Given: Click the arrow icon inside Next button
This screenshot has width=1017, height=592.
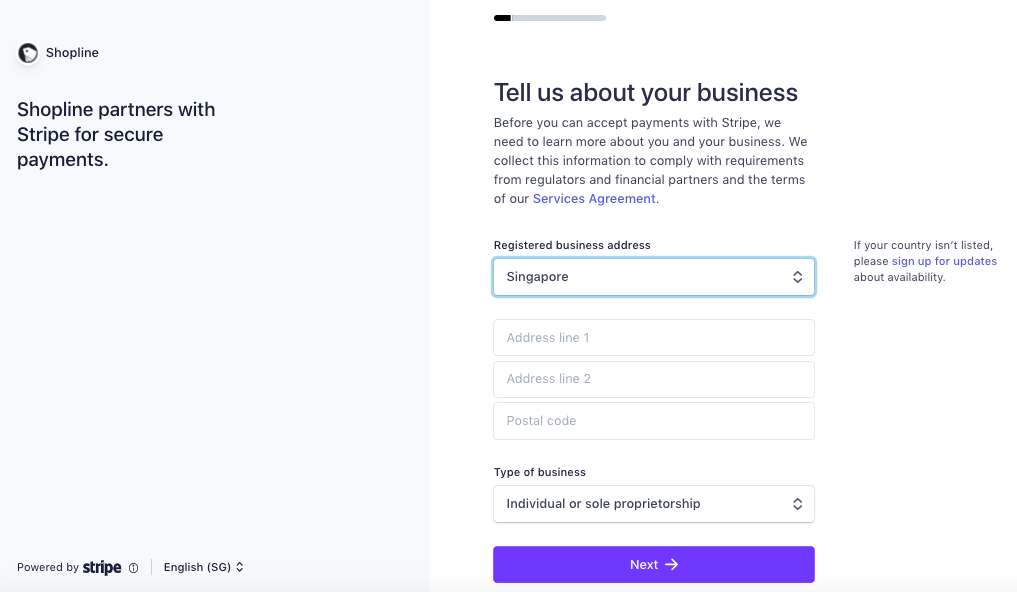Looking at the screenshot, I should click(x=672, y=565).
